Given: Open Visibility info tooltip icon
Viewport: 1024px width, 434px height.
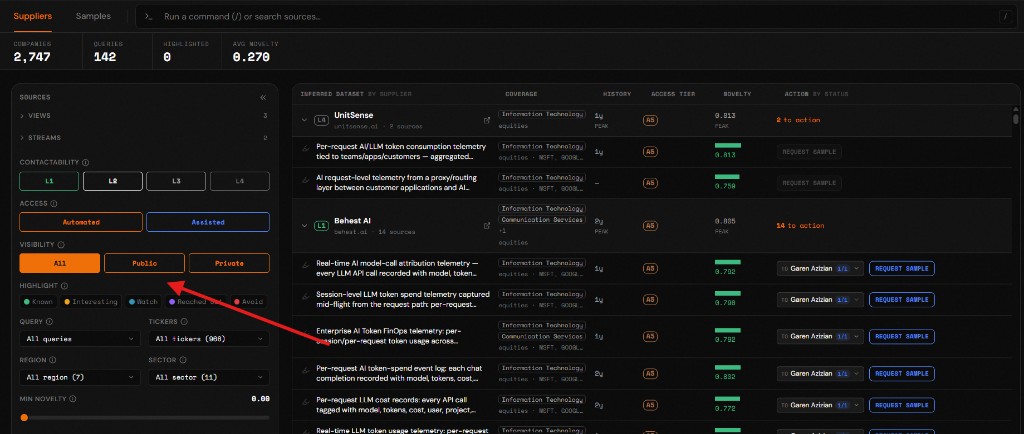Looking at the screenshot, I should coord(61,245).
